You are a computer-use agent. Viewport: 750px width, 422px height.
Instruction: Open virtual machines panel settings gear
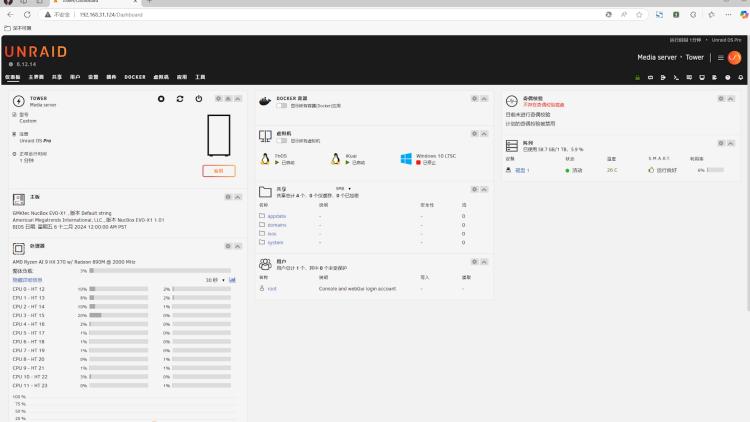tap(474, 133)
